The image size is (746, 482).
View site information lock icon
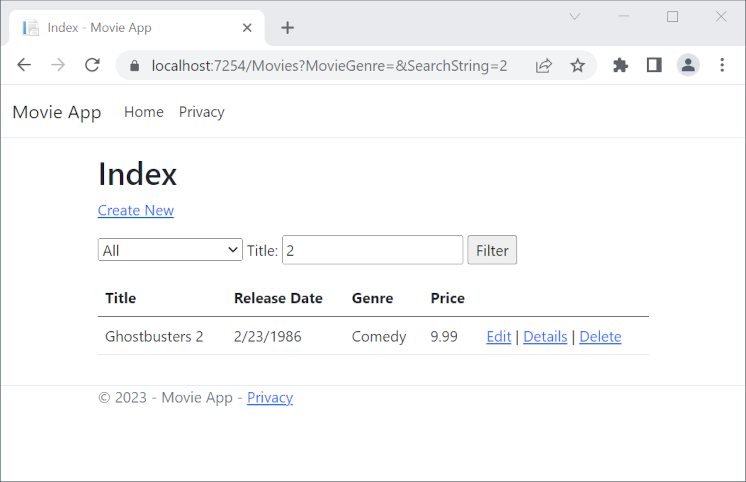pos(135,66)
